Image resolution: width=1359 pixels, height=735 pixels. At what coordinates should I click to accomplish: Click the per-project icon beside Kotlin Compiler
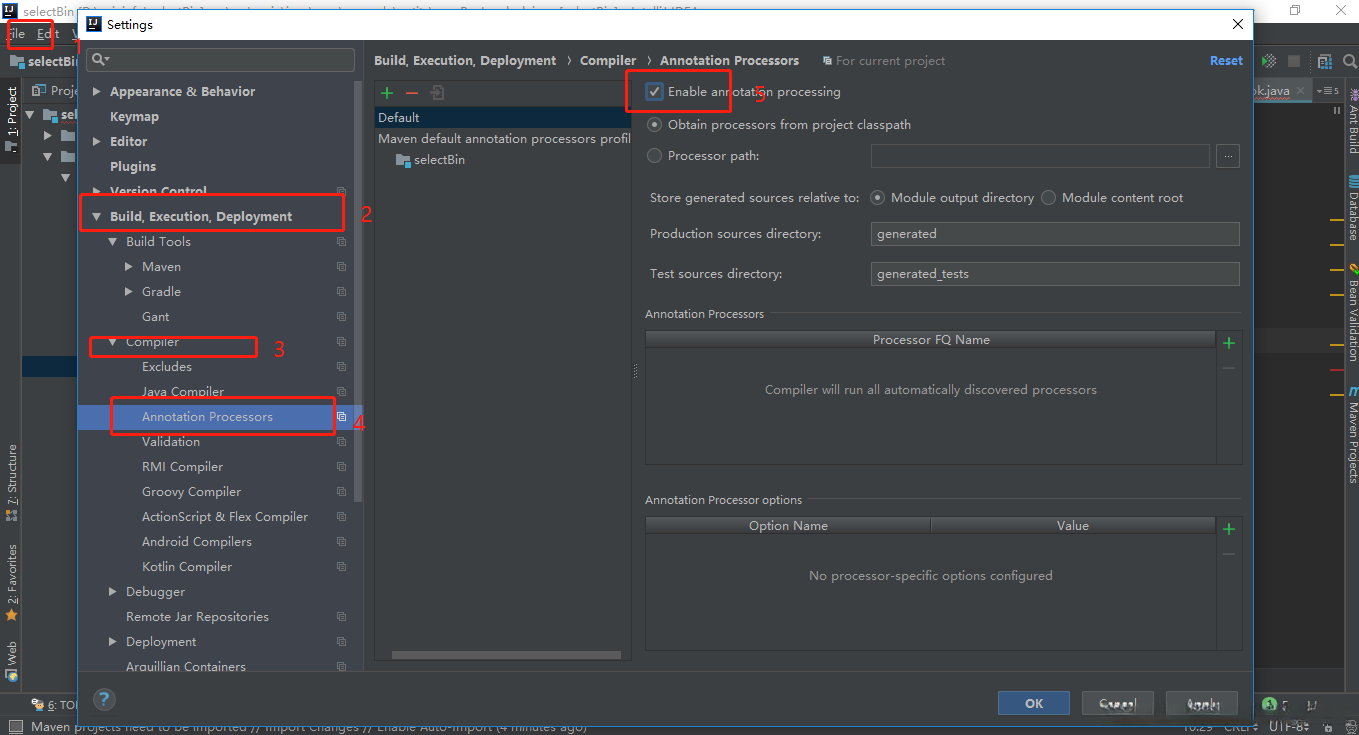coord(341,567)
